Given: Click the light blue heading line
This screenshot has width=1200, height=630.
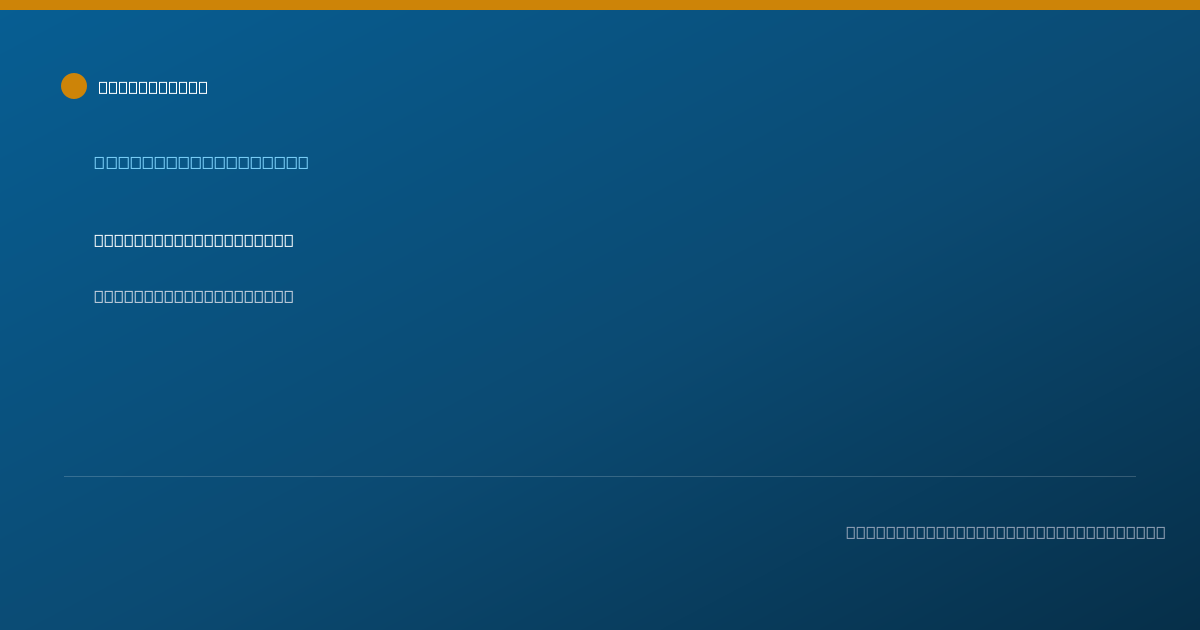Looking at the screenshot, I should pos(201,162).
